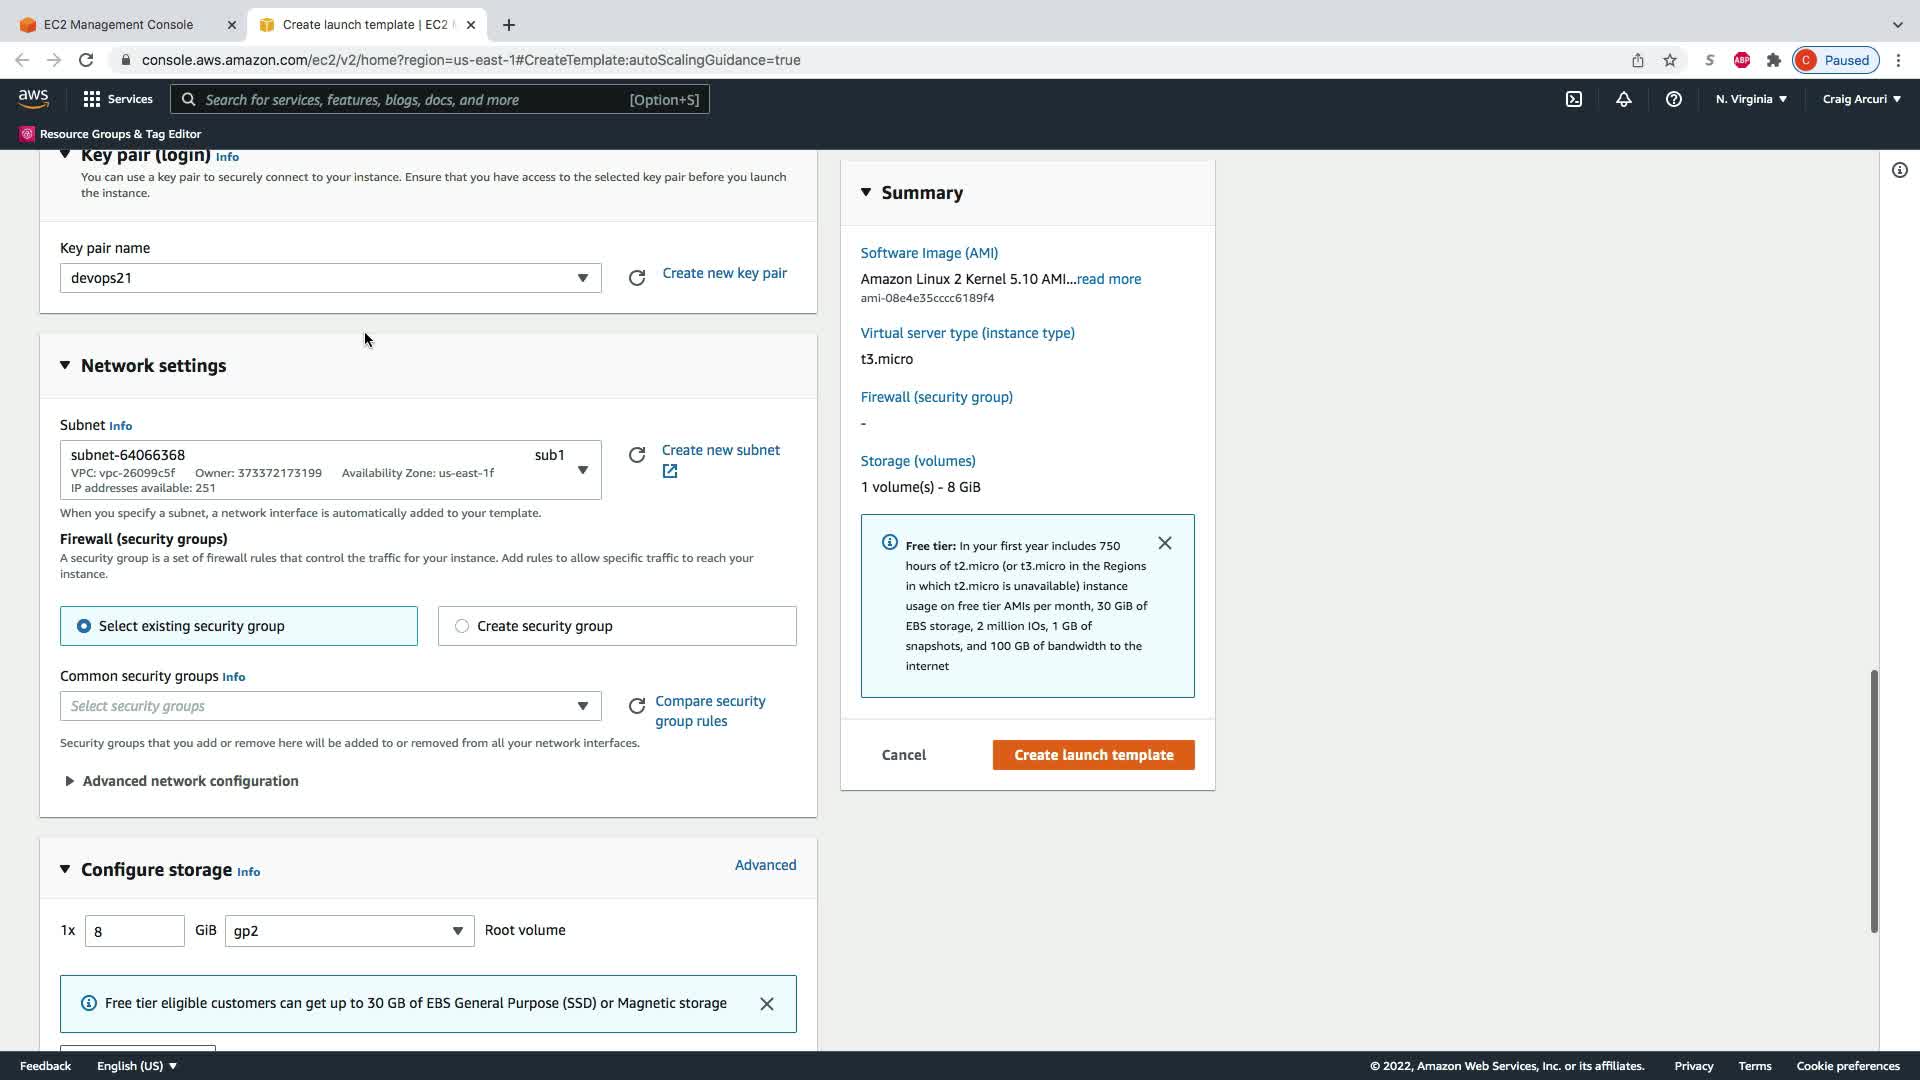Open the gp2 volume type dropdown
The height and width of the screenshot is (1080, 1920).
[349, 931]
